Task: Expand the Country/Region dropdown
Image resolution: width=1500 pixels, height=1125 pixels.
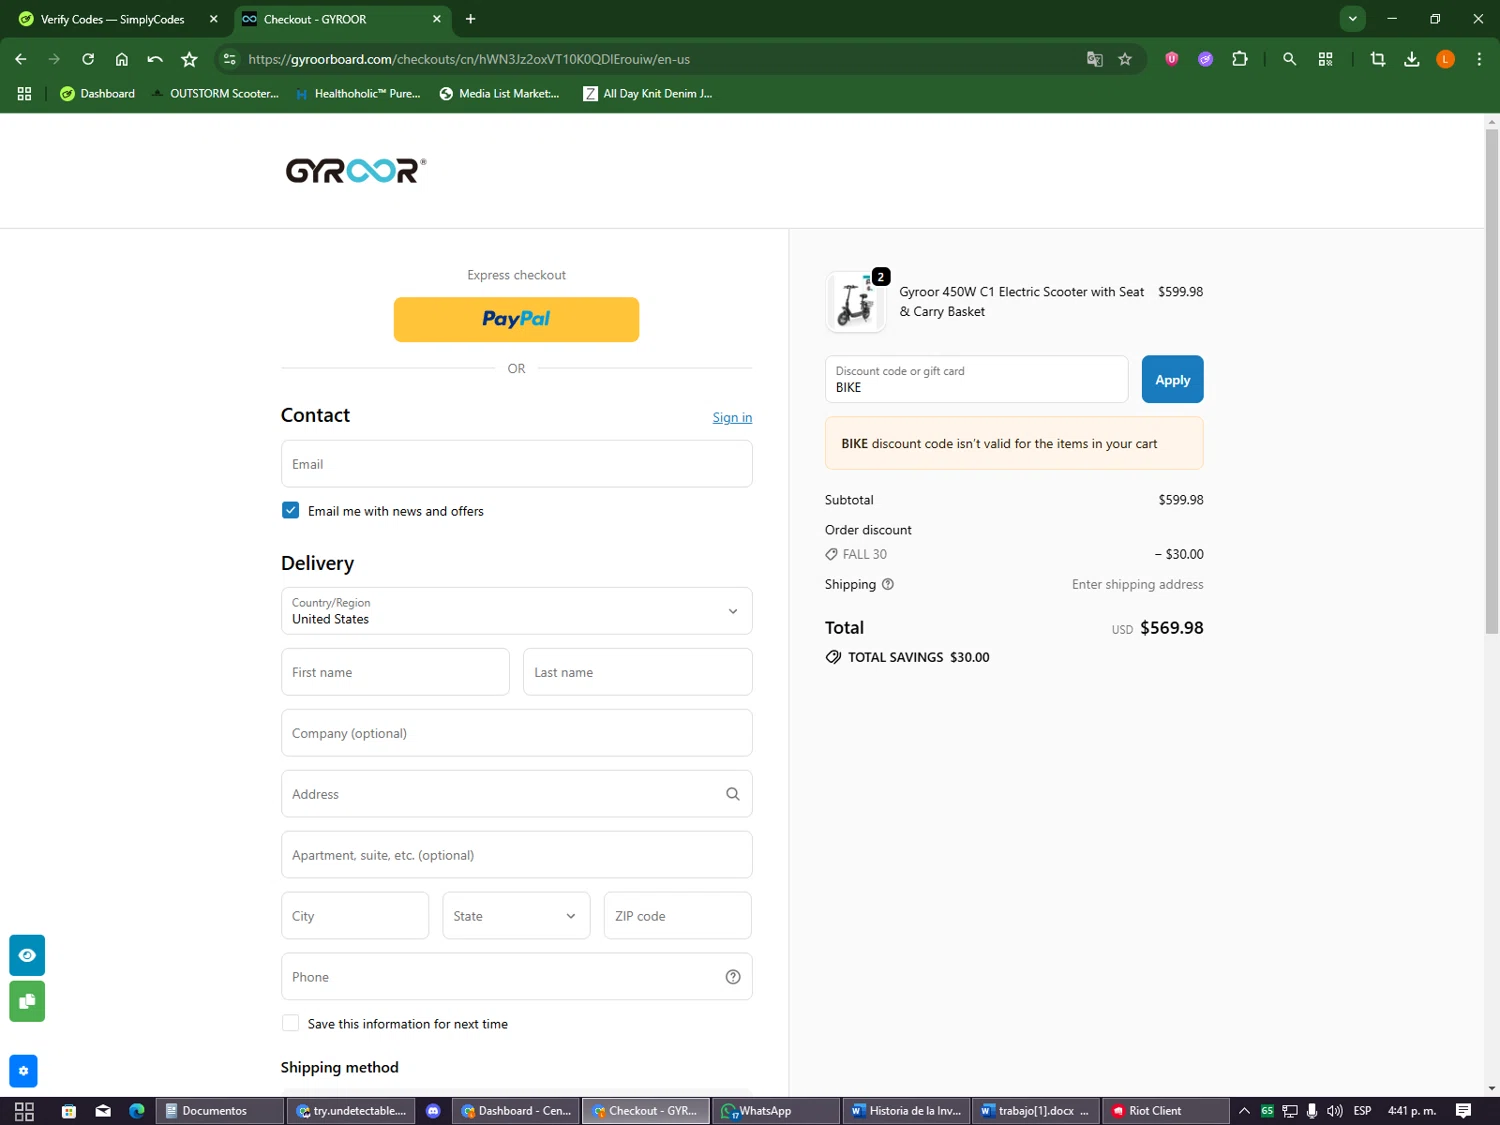Action: coord(516,611)
